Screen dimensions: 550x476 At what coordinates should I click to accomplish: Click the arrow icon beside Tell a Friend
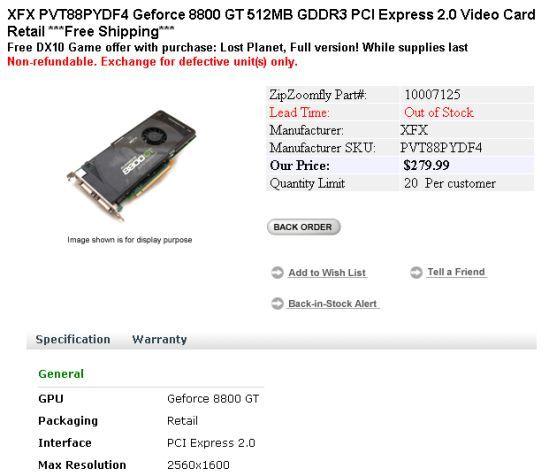(x=416, y=272)
